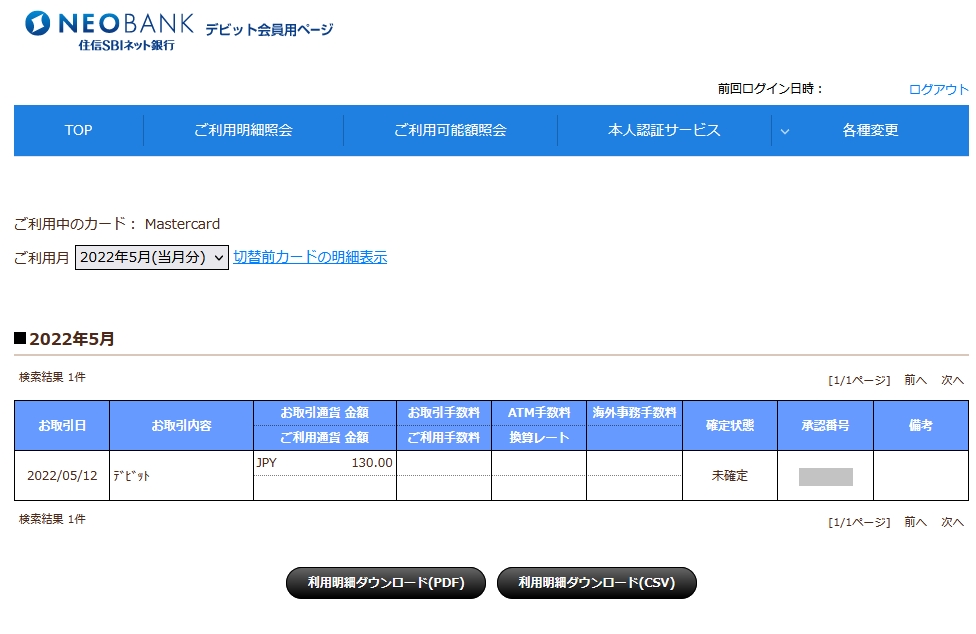Open 本人認証サービス menu
This screenshot has width=976, height=634.
click(x=664, y=130)
